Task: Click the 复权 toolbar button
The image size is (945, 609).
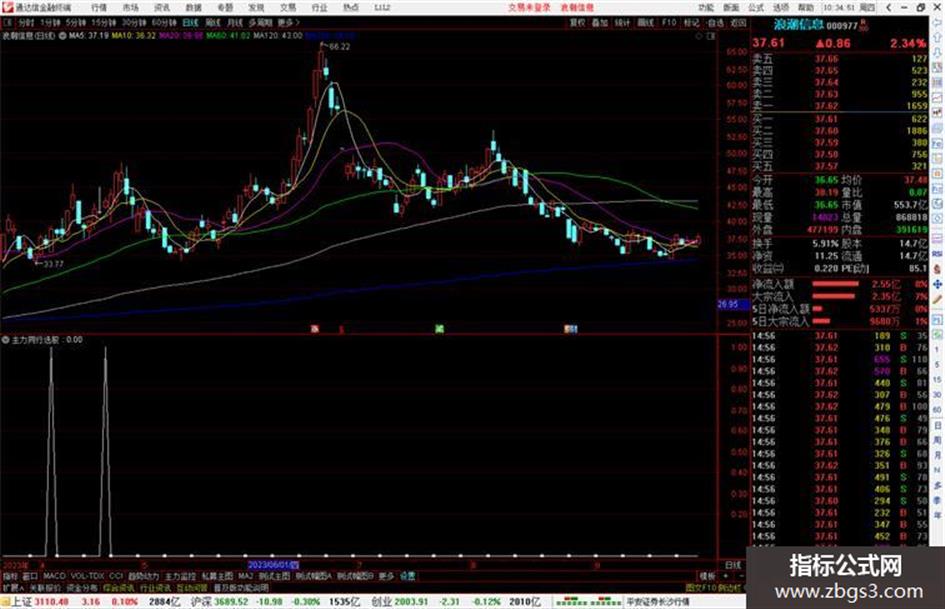Action: 577,22
